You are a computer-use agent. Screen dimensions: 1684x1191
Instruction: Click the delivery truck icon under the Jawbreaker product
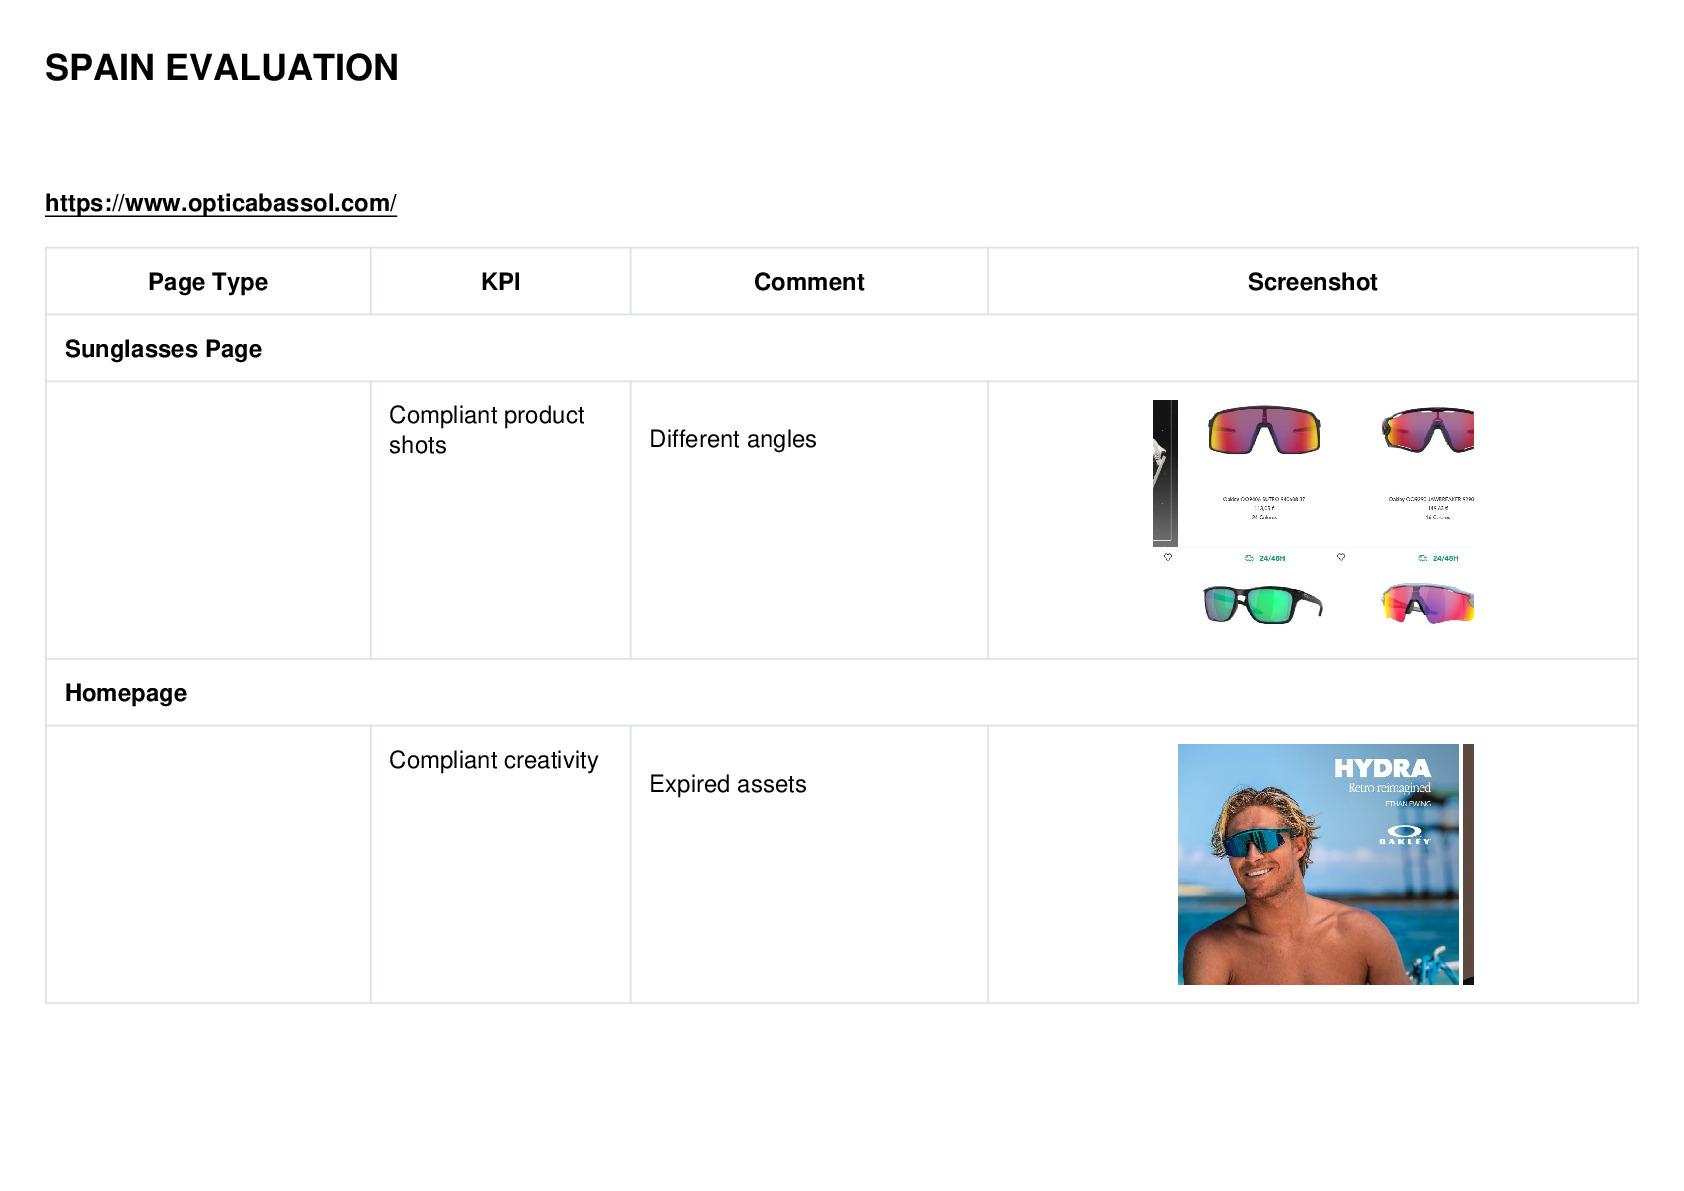1423,558
